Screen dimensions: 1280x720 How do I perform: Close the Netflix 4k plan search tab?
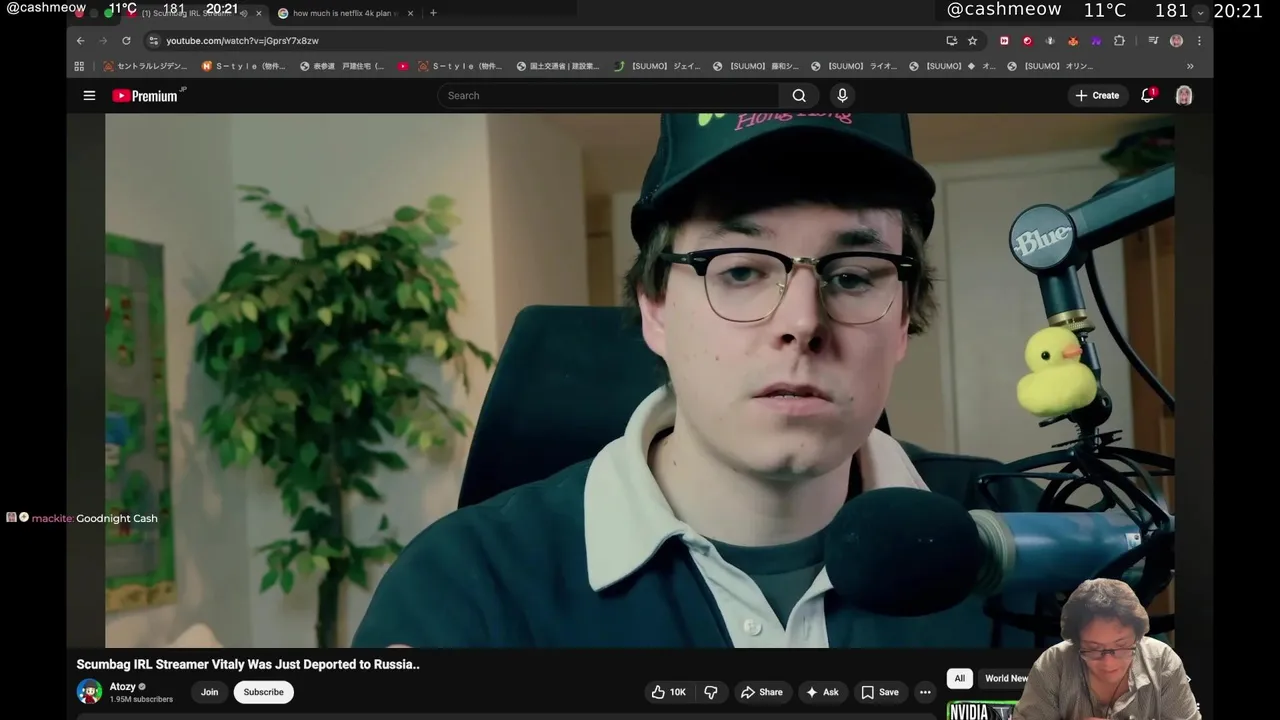click(x=410, y=13)
